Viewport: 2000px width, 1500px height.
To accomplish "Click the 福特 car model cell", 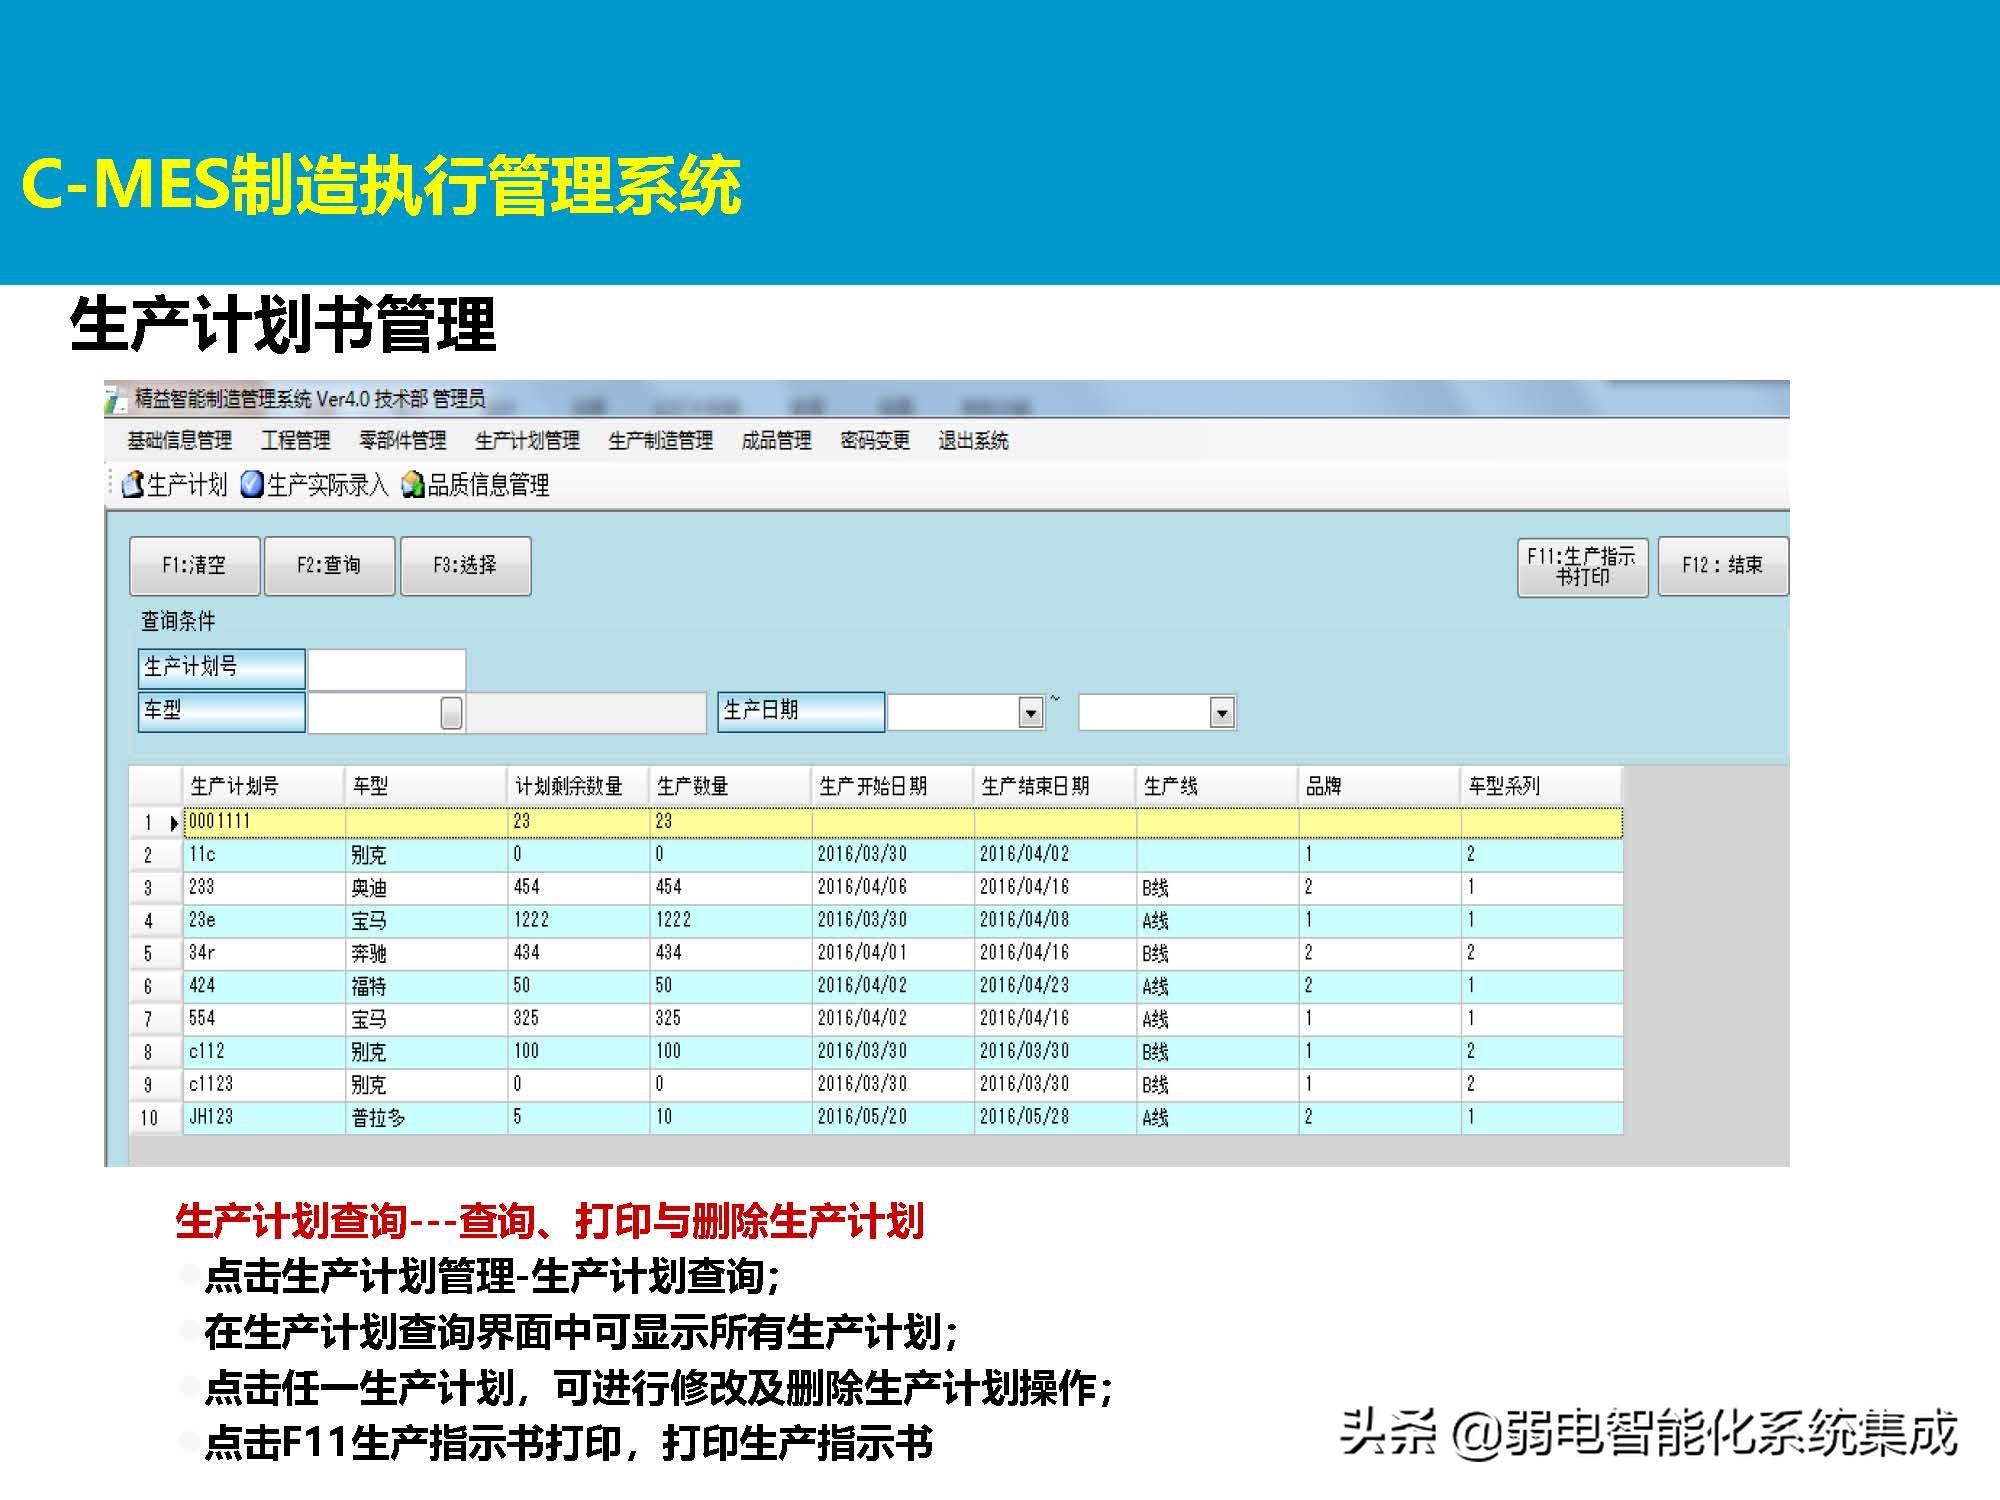I will [426, 986].
